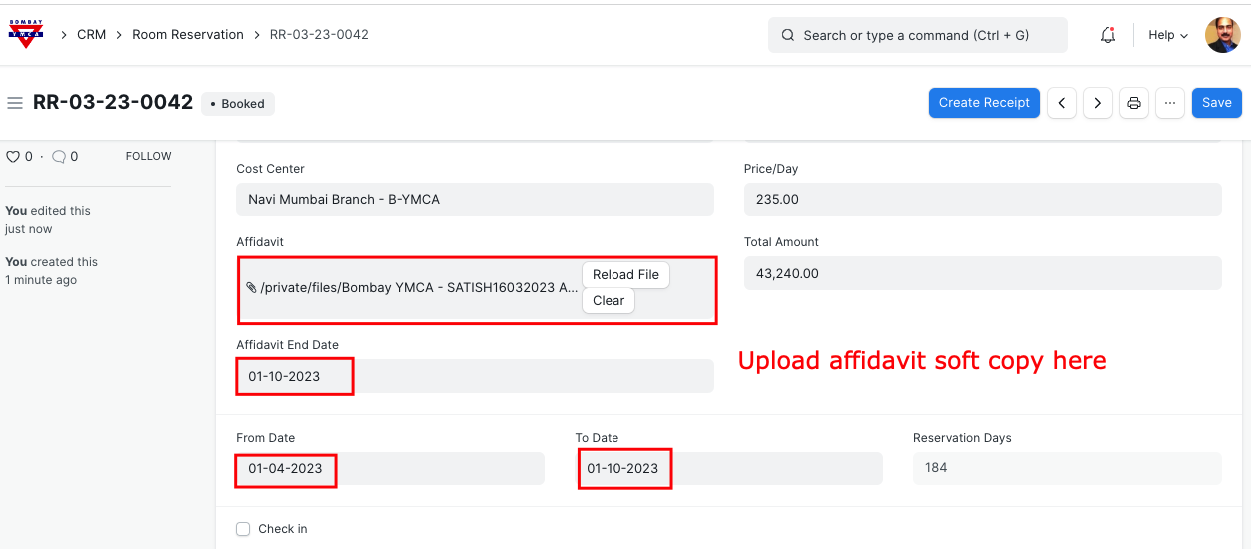Open comments via speech bubble icon
Image resolution: width=1251 pixels, height=549 pixels.
click(x=59, y=157)
